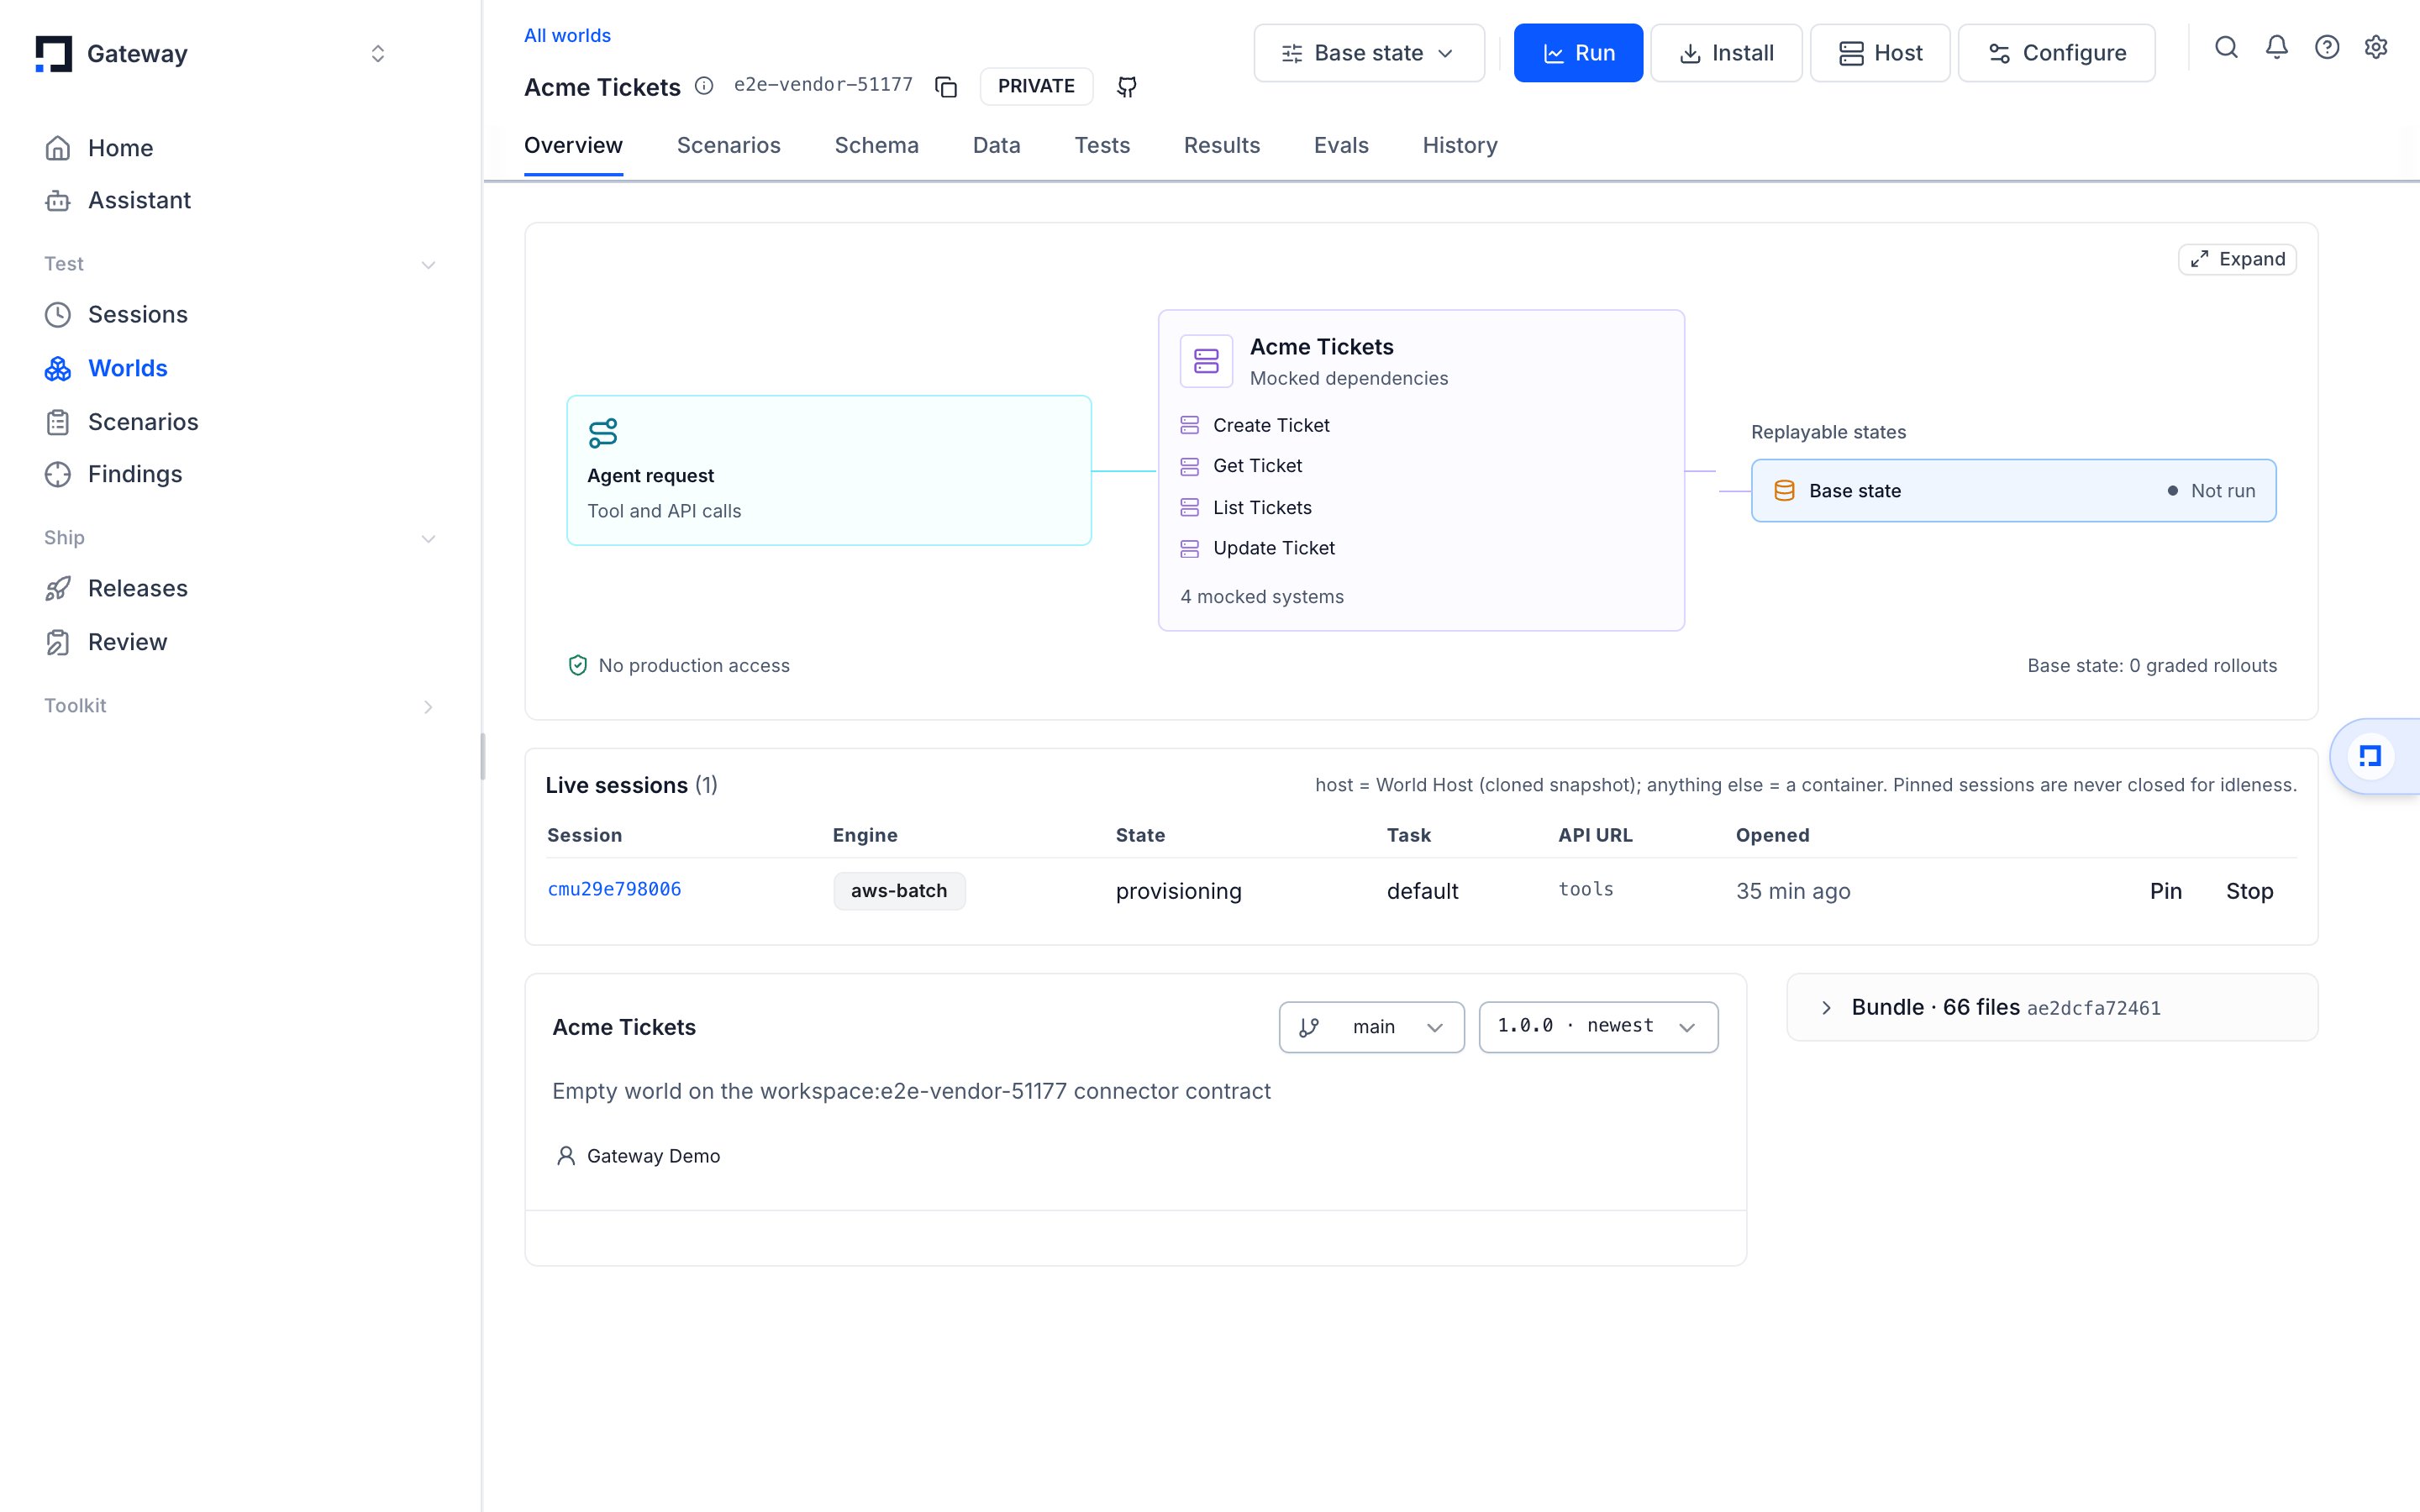Collapse the Test sidebar section

(428, 265)
